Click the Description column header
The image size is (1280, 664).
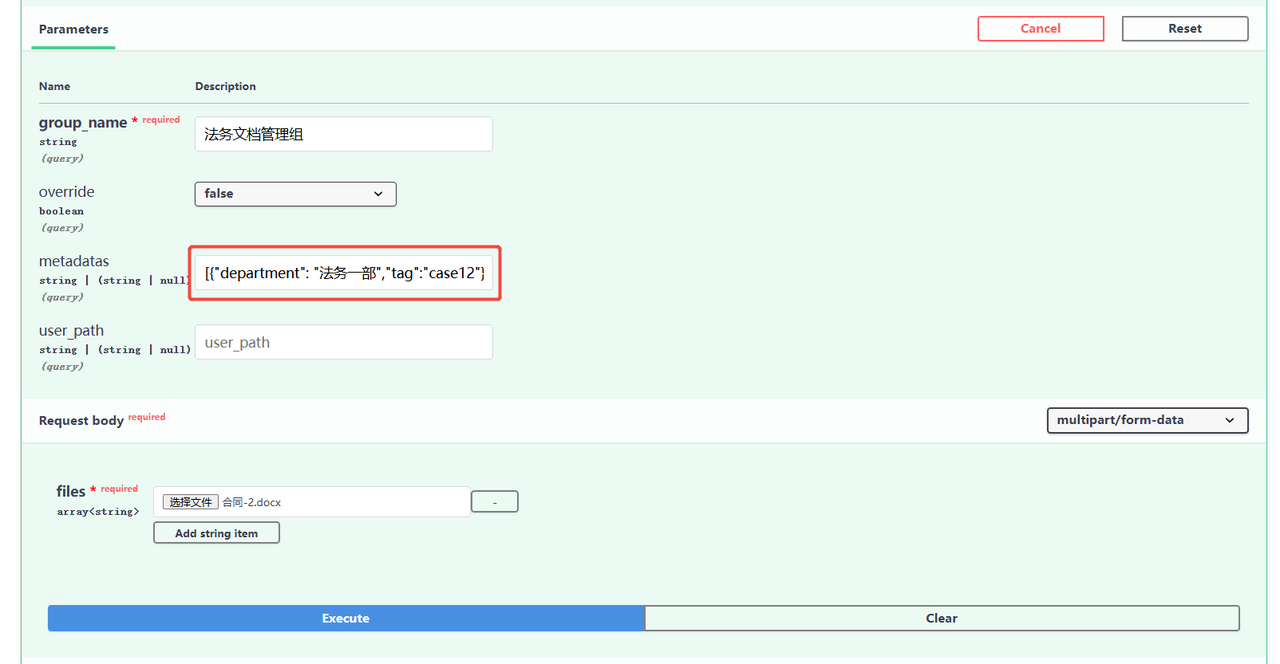click(225, 87)
